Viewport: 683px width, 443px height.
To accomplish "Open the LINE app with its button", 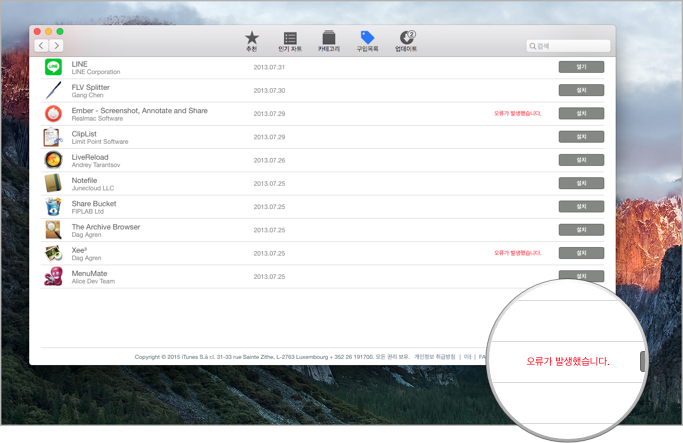I will coord(582,67).
